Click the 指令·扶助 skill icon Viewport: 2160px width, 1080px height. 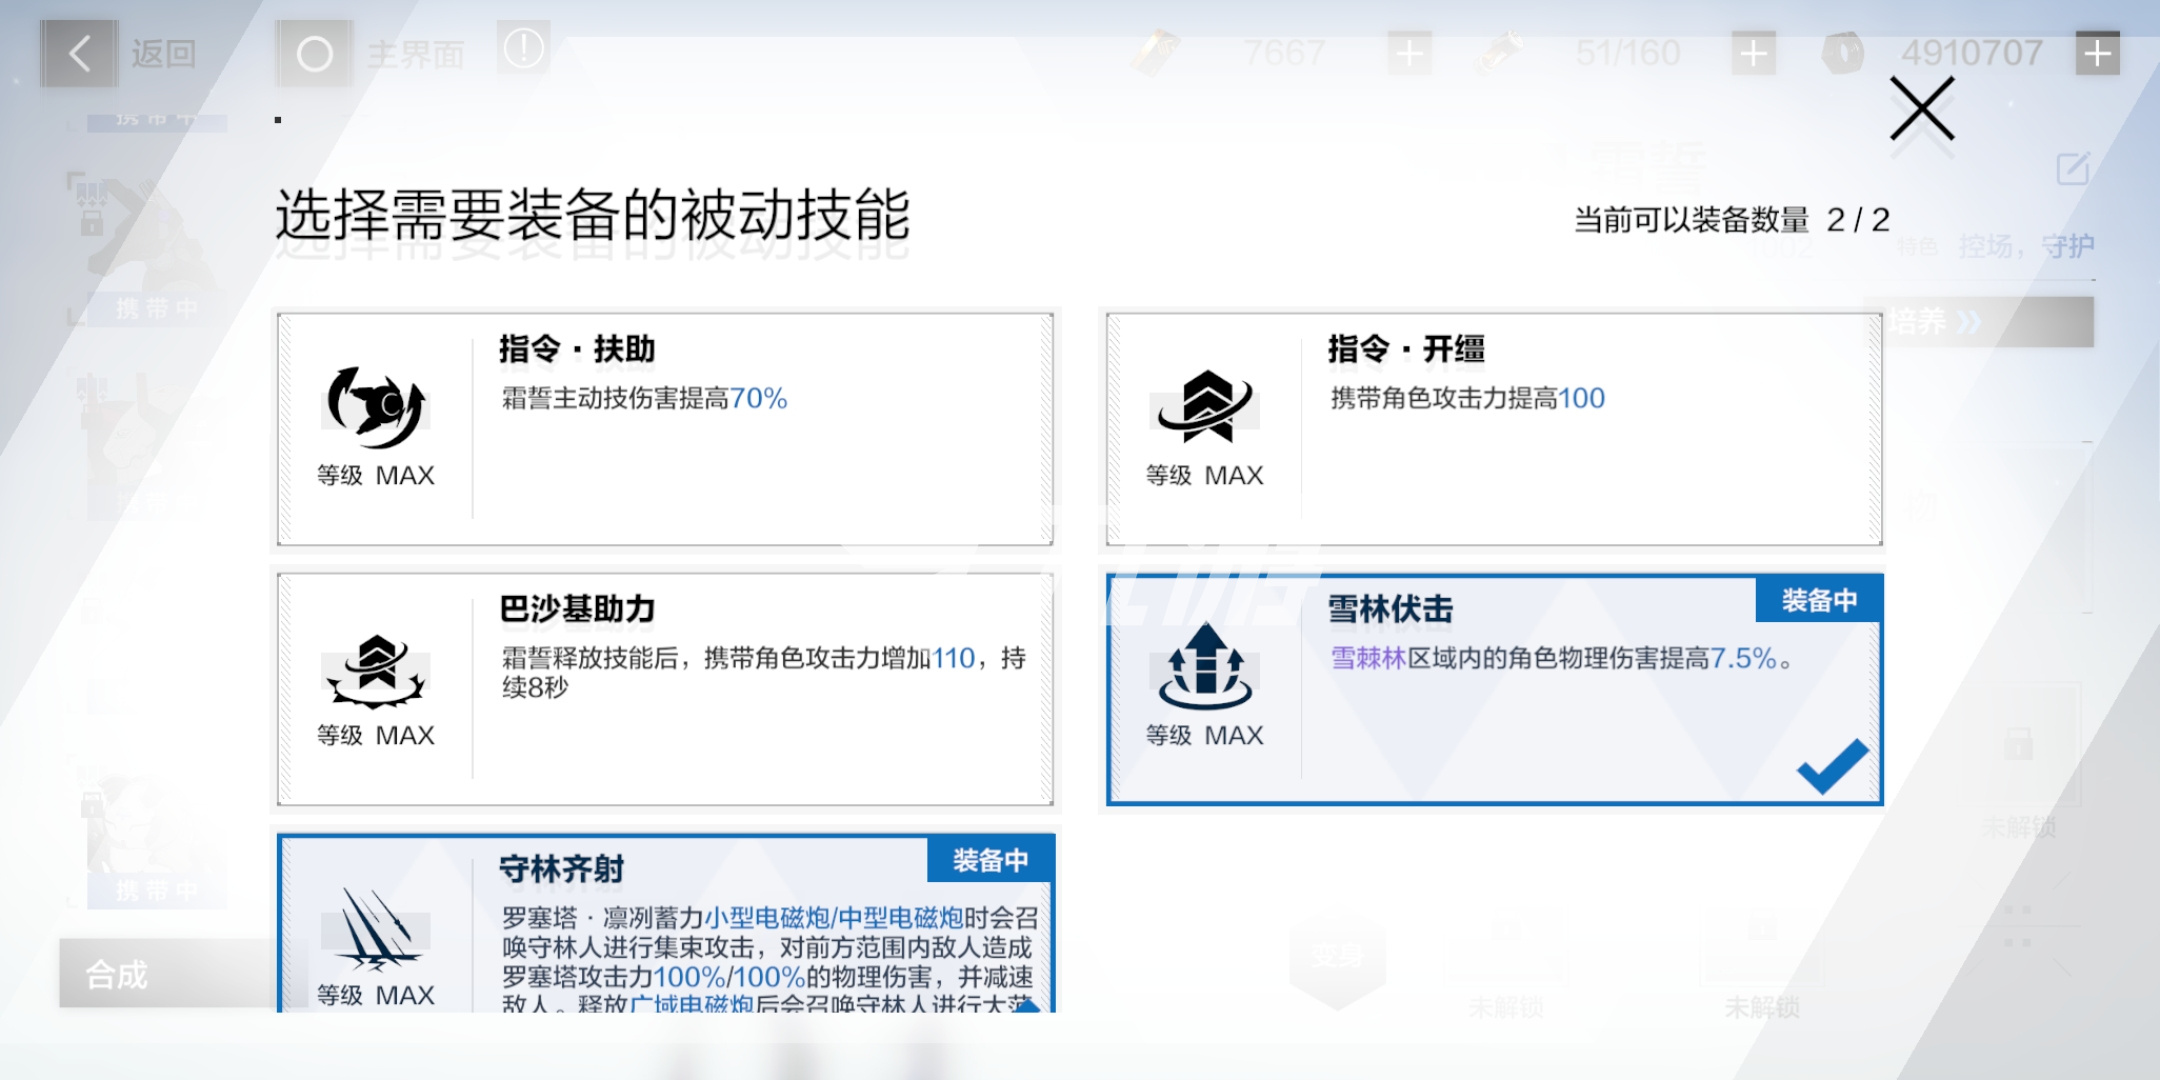click(x=376, y=407)
